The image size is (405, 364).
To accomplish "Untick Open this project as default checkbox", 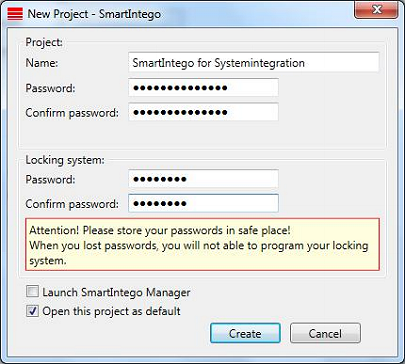I will click(x=32, y=311).
